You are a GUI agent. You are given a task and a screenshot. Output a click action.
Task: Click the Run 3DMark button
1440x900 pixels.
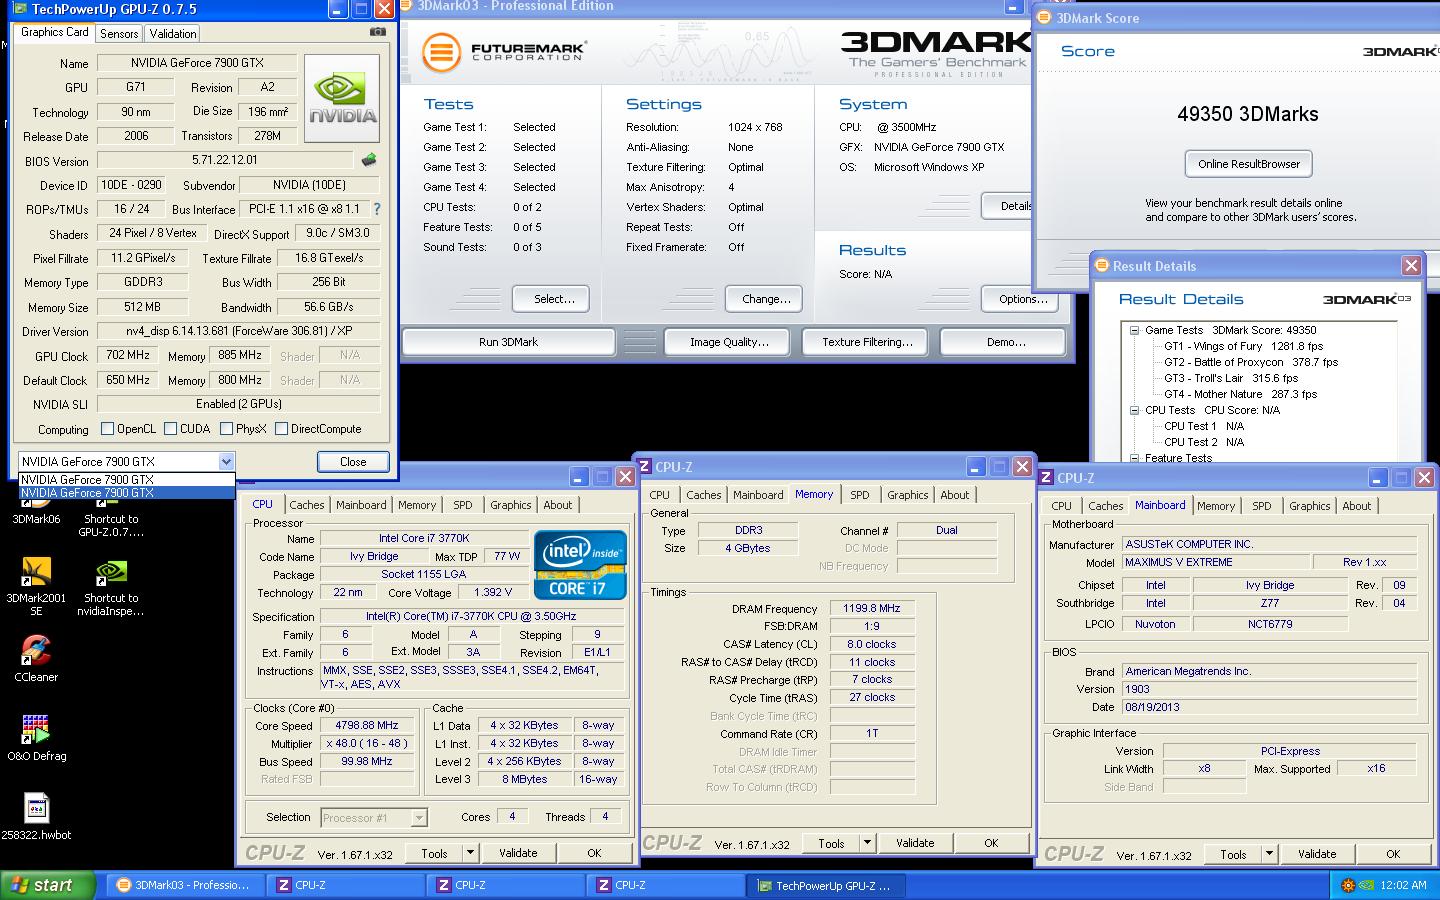(508, 342)
